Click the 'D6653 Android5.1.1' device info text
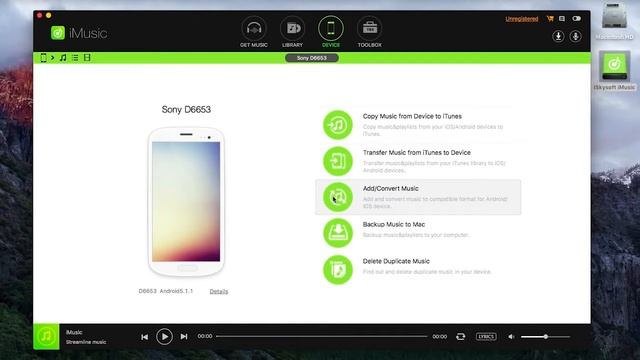Viewport: 640px width, 360px height. 166,291
